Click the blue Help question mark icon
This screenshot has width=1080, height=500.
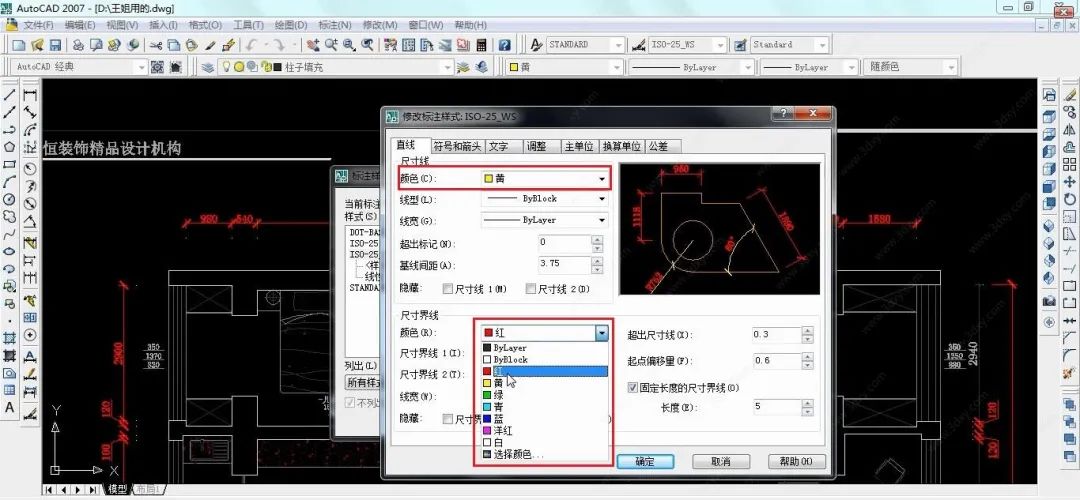point(505,45)
